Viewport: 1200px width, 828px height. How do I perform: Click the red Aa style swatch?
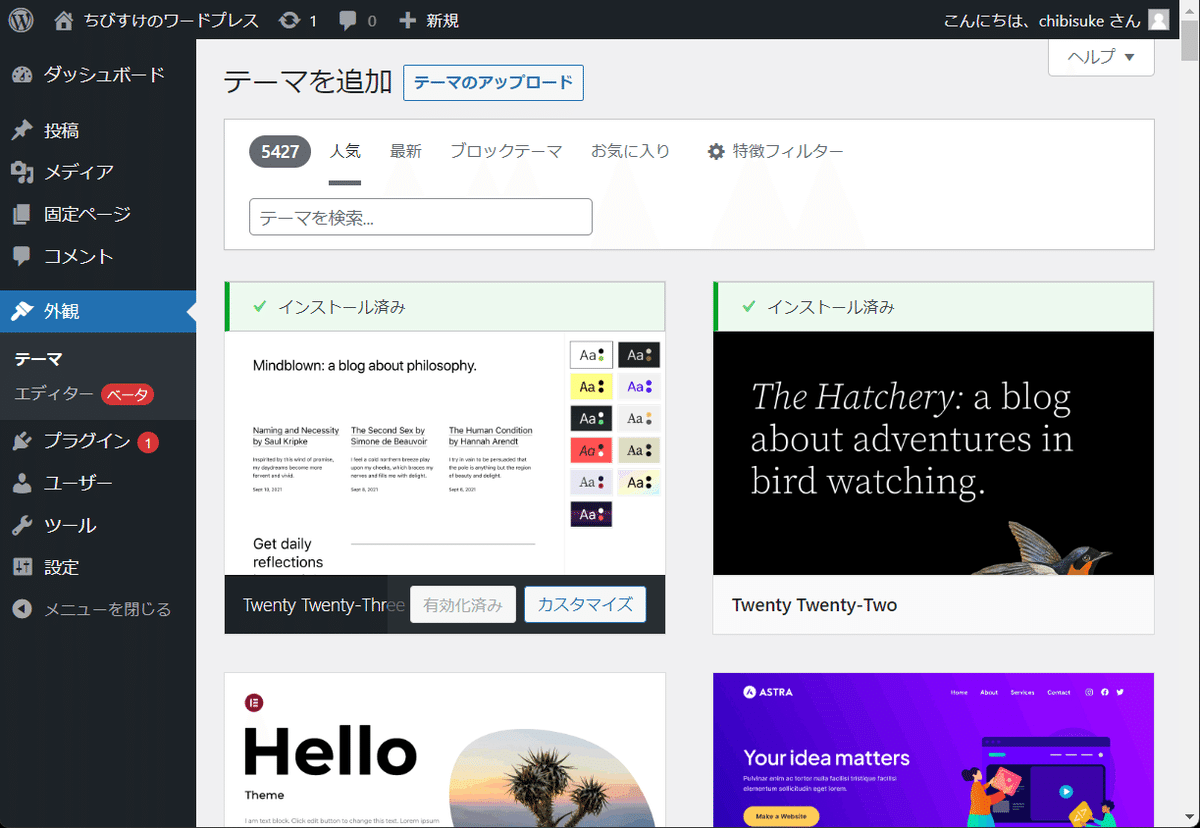click(x=591, y=450)
